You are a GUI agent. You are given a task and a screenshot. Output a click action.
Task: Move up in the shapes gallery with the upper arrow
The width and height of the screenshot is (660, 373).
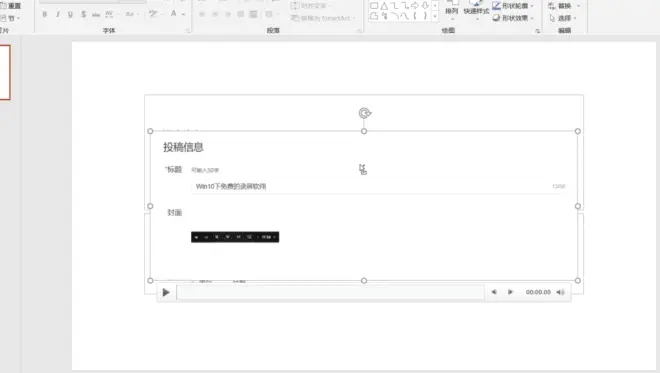(x=435, y=6)
